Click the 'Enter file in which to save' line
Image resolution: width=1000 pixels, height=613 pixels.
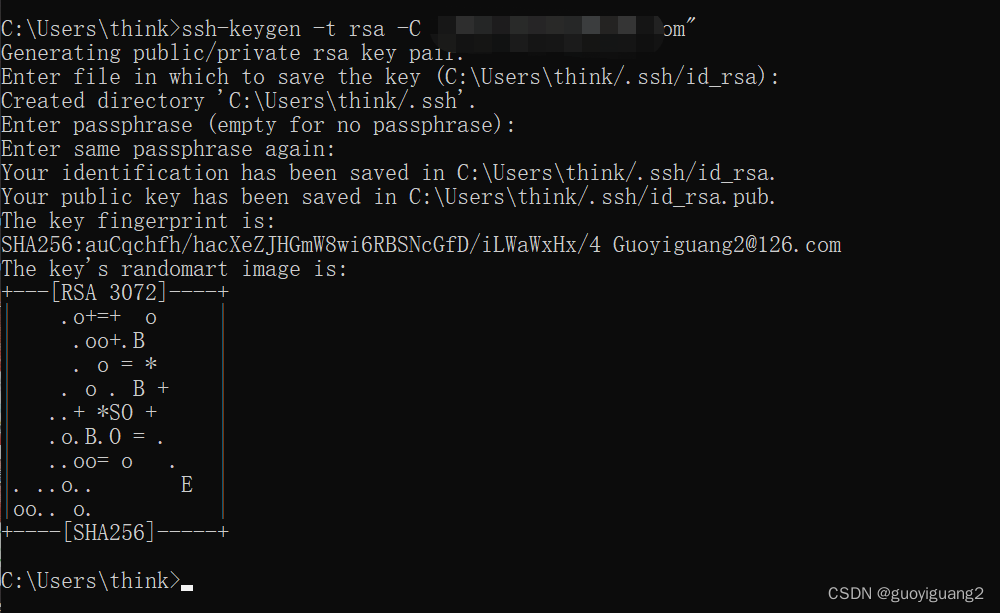390,77
